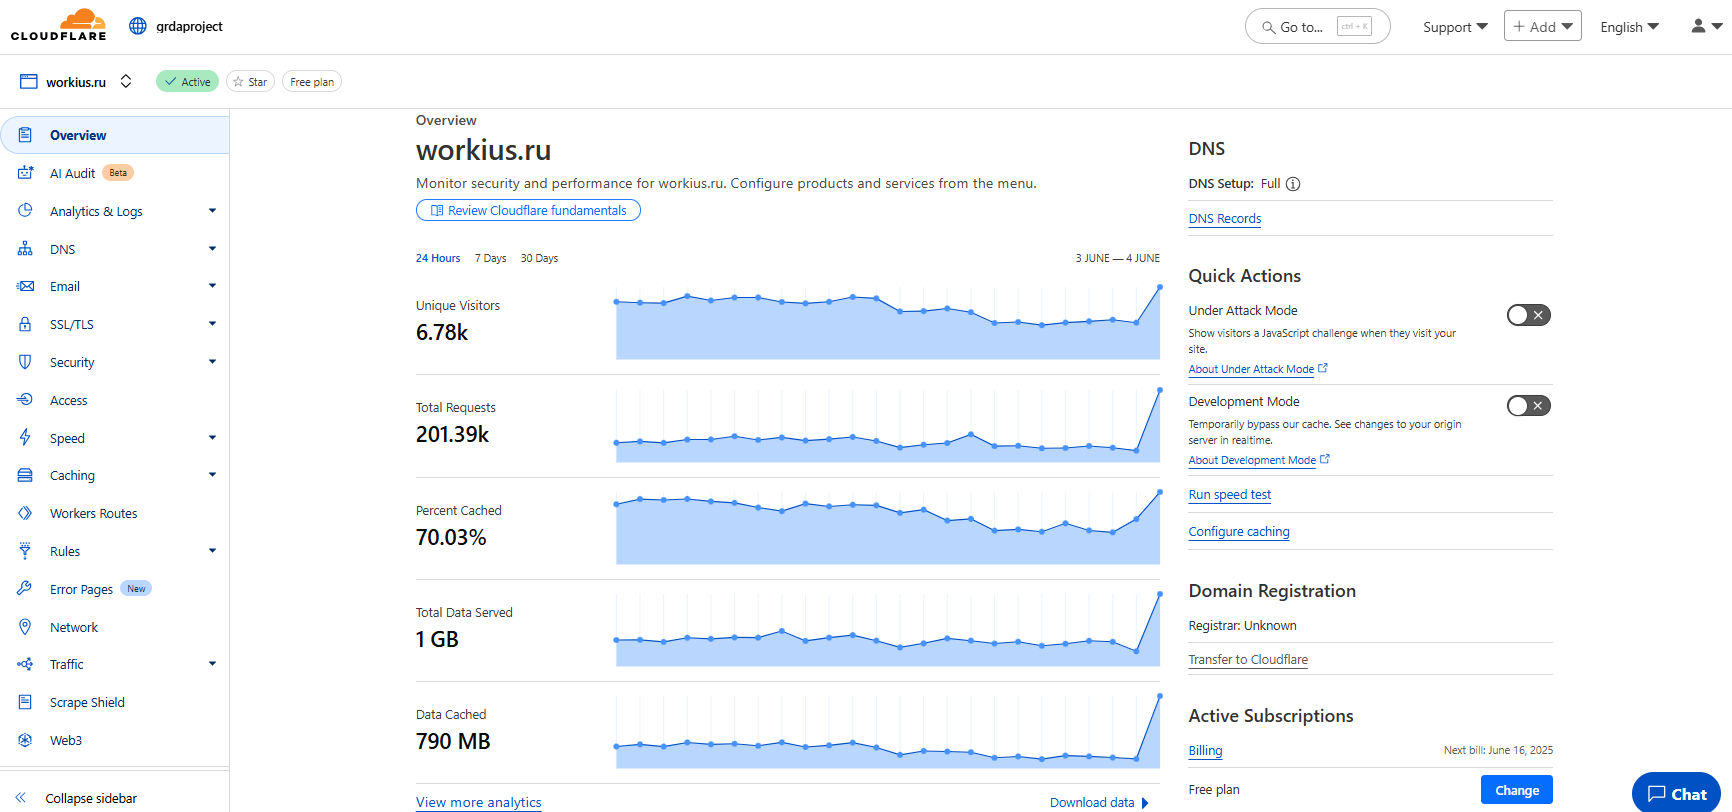Expand the Email sidebar section
This screenshot has width=1732, height=812.
point(212,286)
